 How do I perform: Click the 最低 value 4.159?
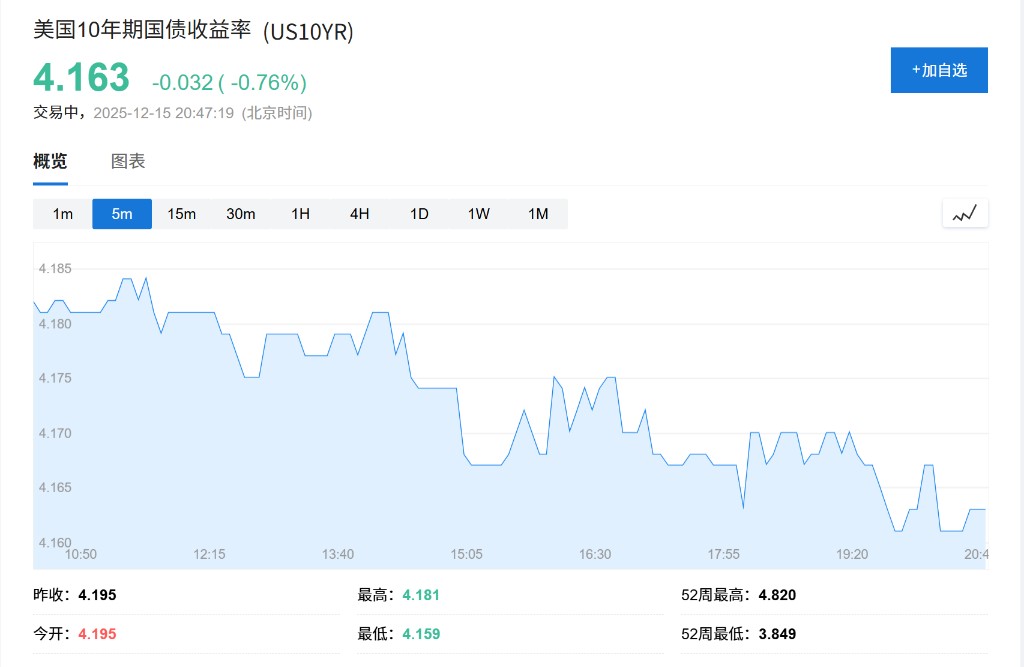pos(421,634)
